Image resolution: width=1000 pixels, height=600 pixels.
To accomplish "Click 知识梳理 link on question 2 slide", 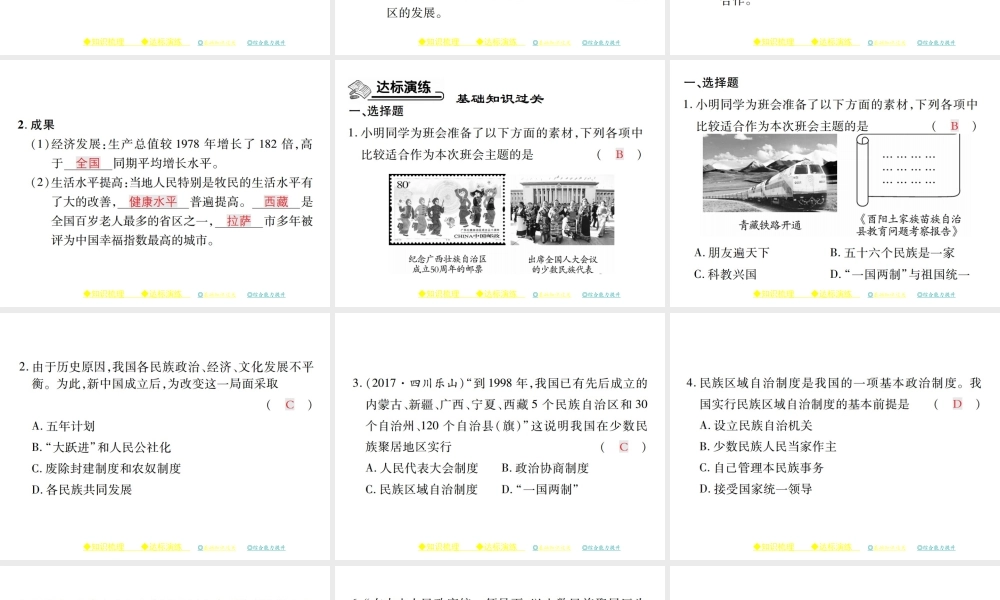I will (x=104, y=547).
